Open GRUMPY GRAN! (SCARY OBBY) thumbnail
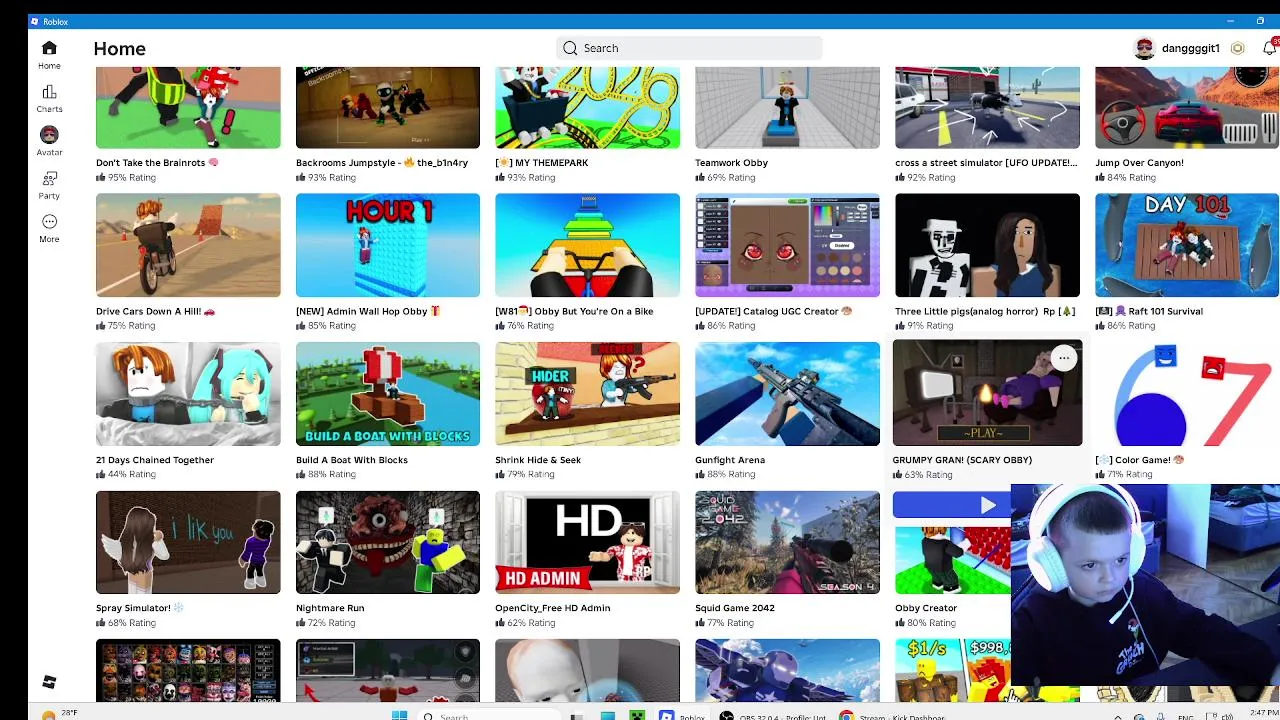Screen dimensions: 1280x720 [x=987, y=393]
